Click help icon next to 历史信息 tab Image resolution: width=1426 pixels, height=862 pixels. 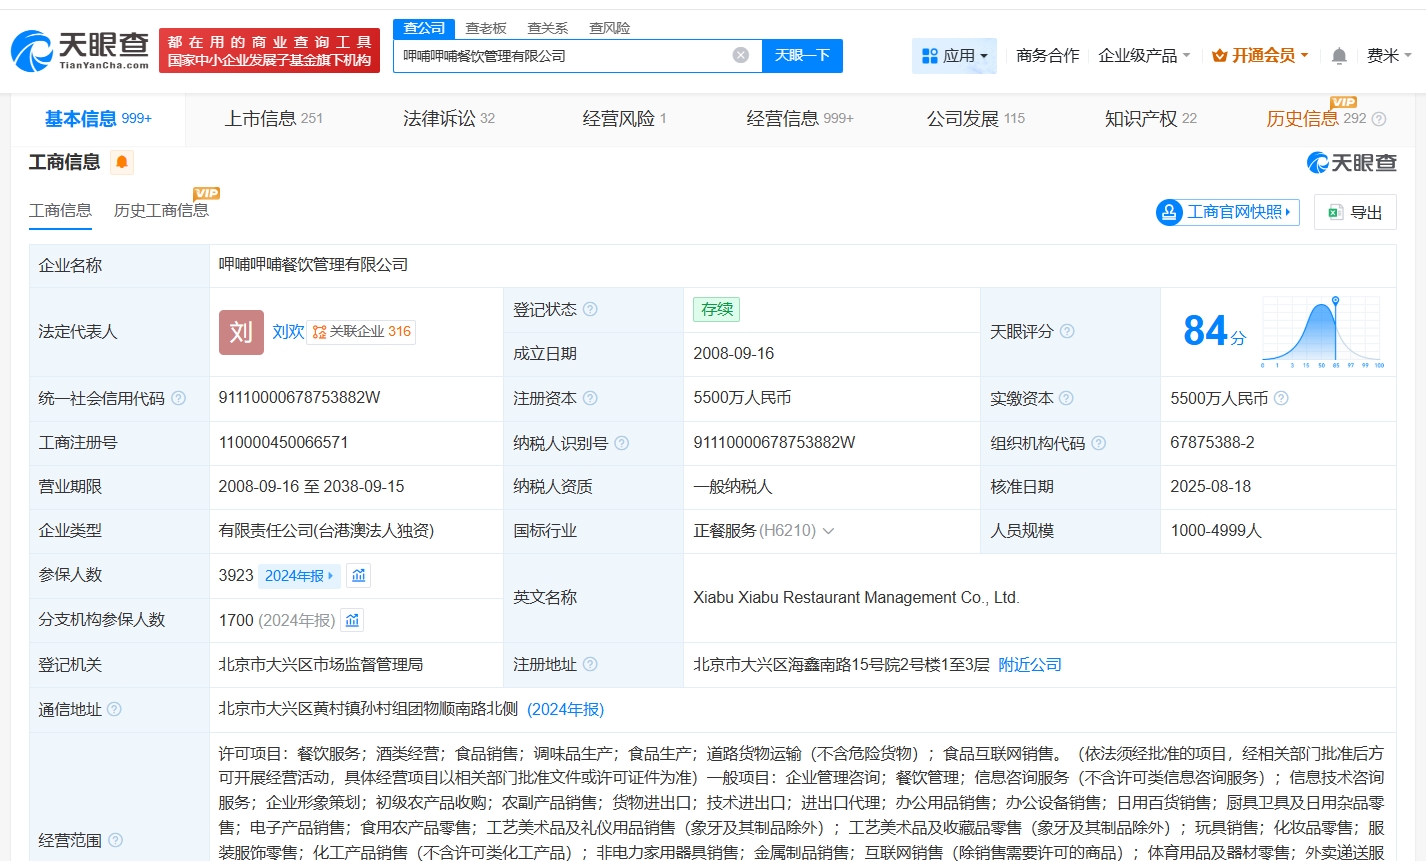point(1379,119)
